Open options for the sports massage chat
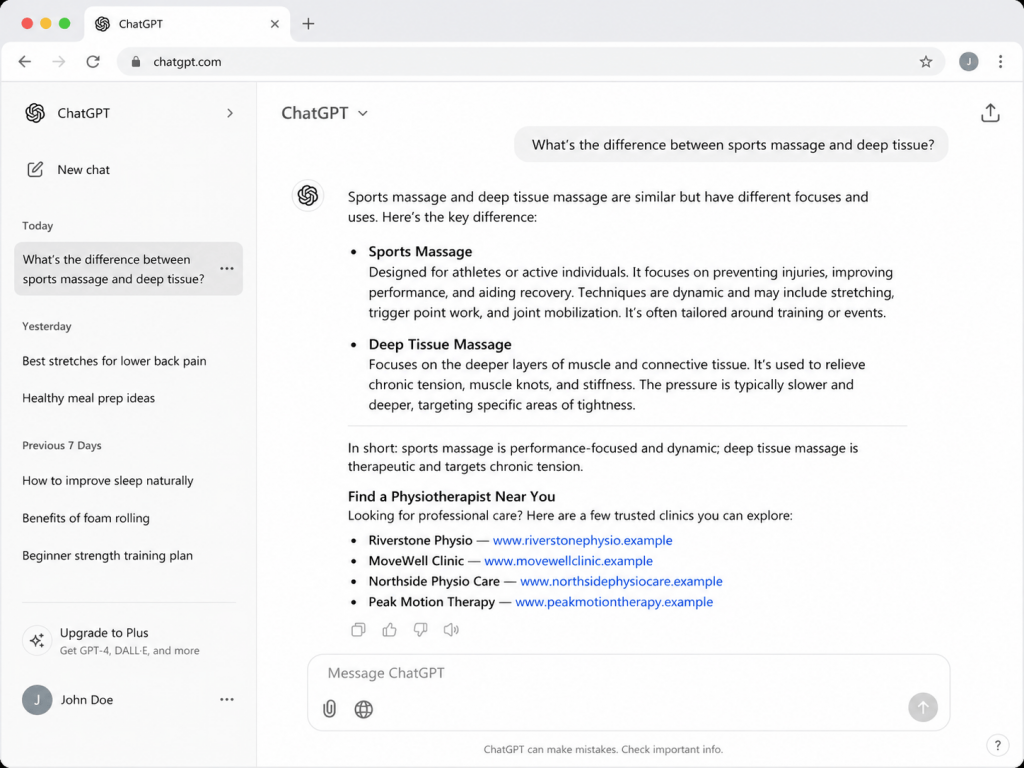Viewport: 1024px width, 768px height. (227, 268)
